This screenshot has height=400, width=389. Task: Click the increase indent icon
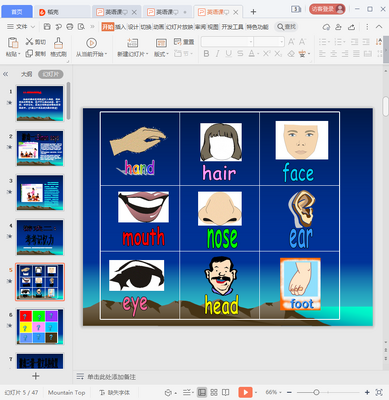(366, 42)
